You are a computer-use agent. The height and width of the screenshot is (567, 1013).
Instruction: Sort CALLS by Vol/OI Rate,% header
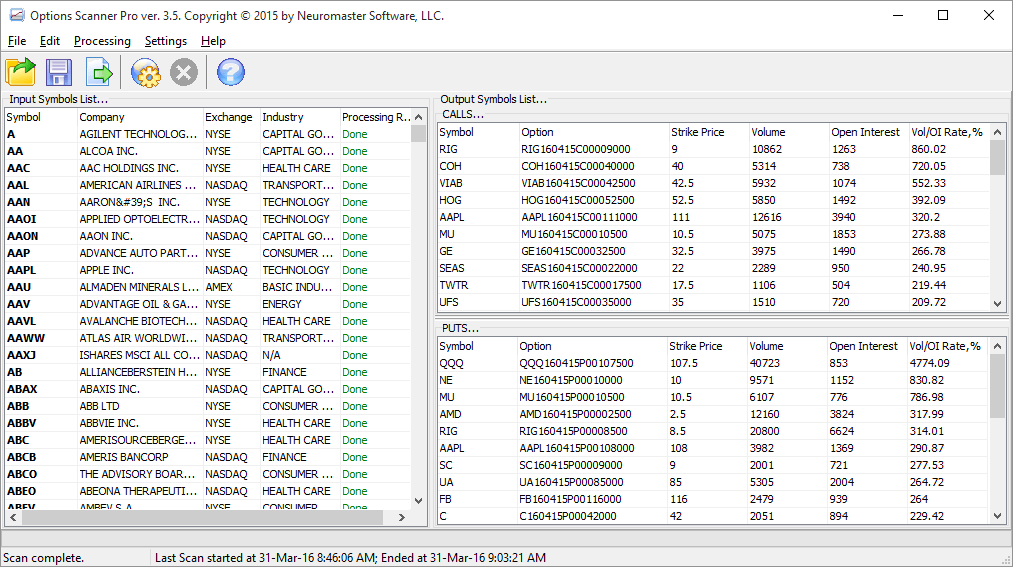(948, 132)
